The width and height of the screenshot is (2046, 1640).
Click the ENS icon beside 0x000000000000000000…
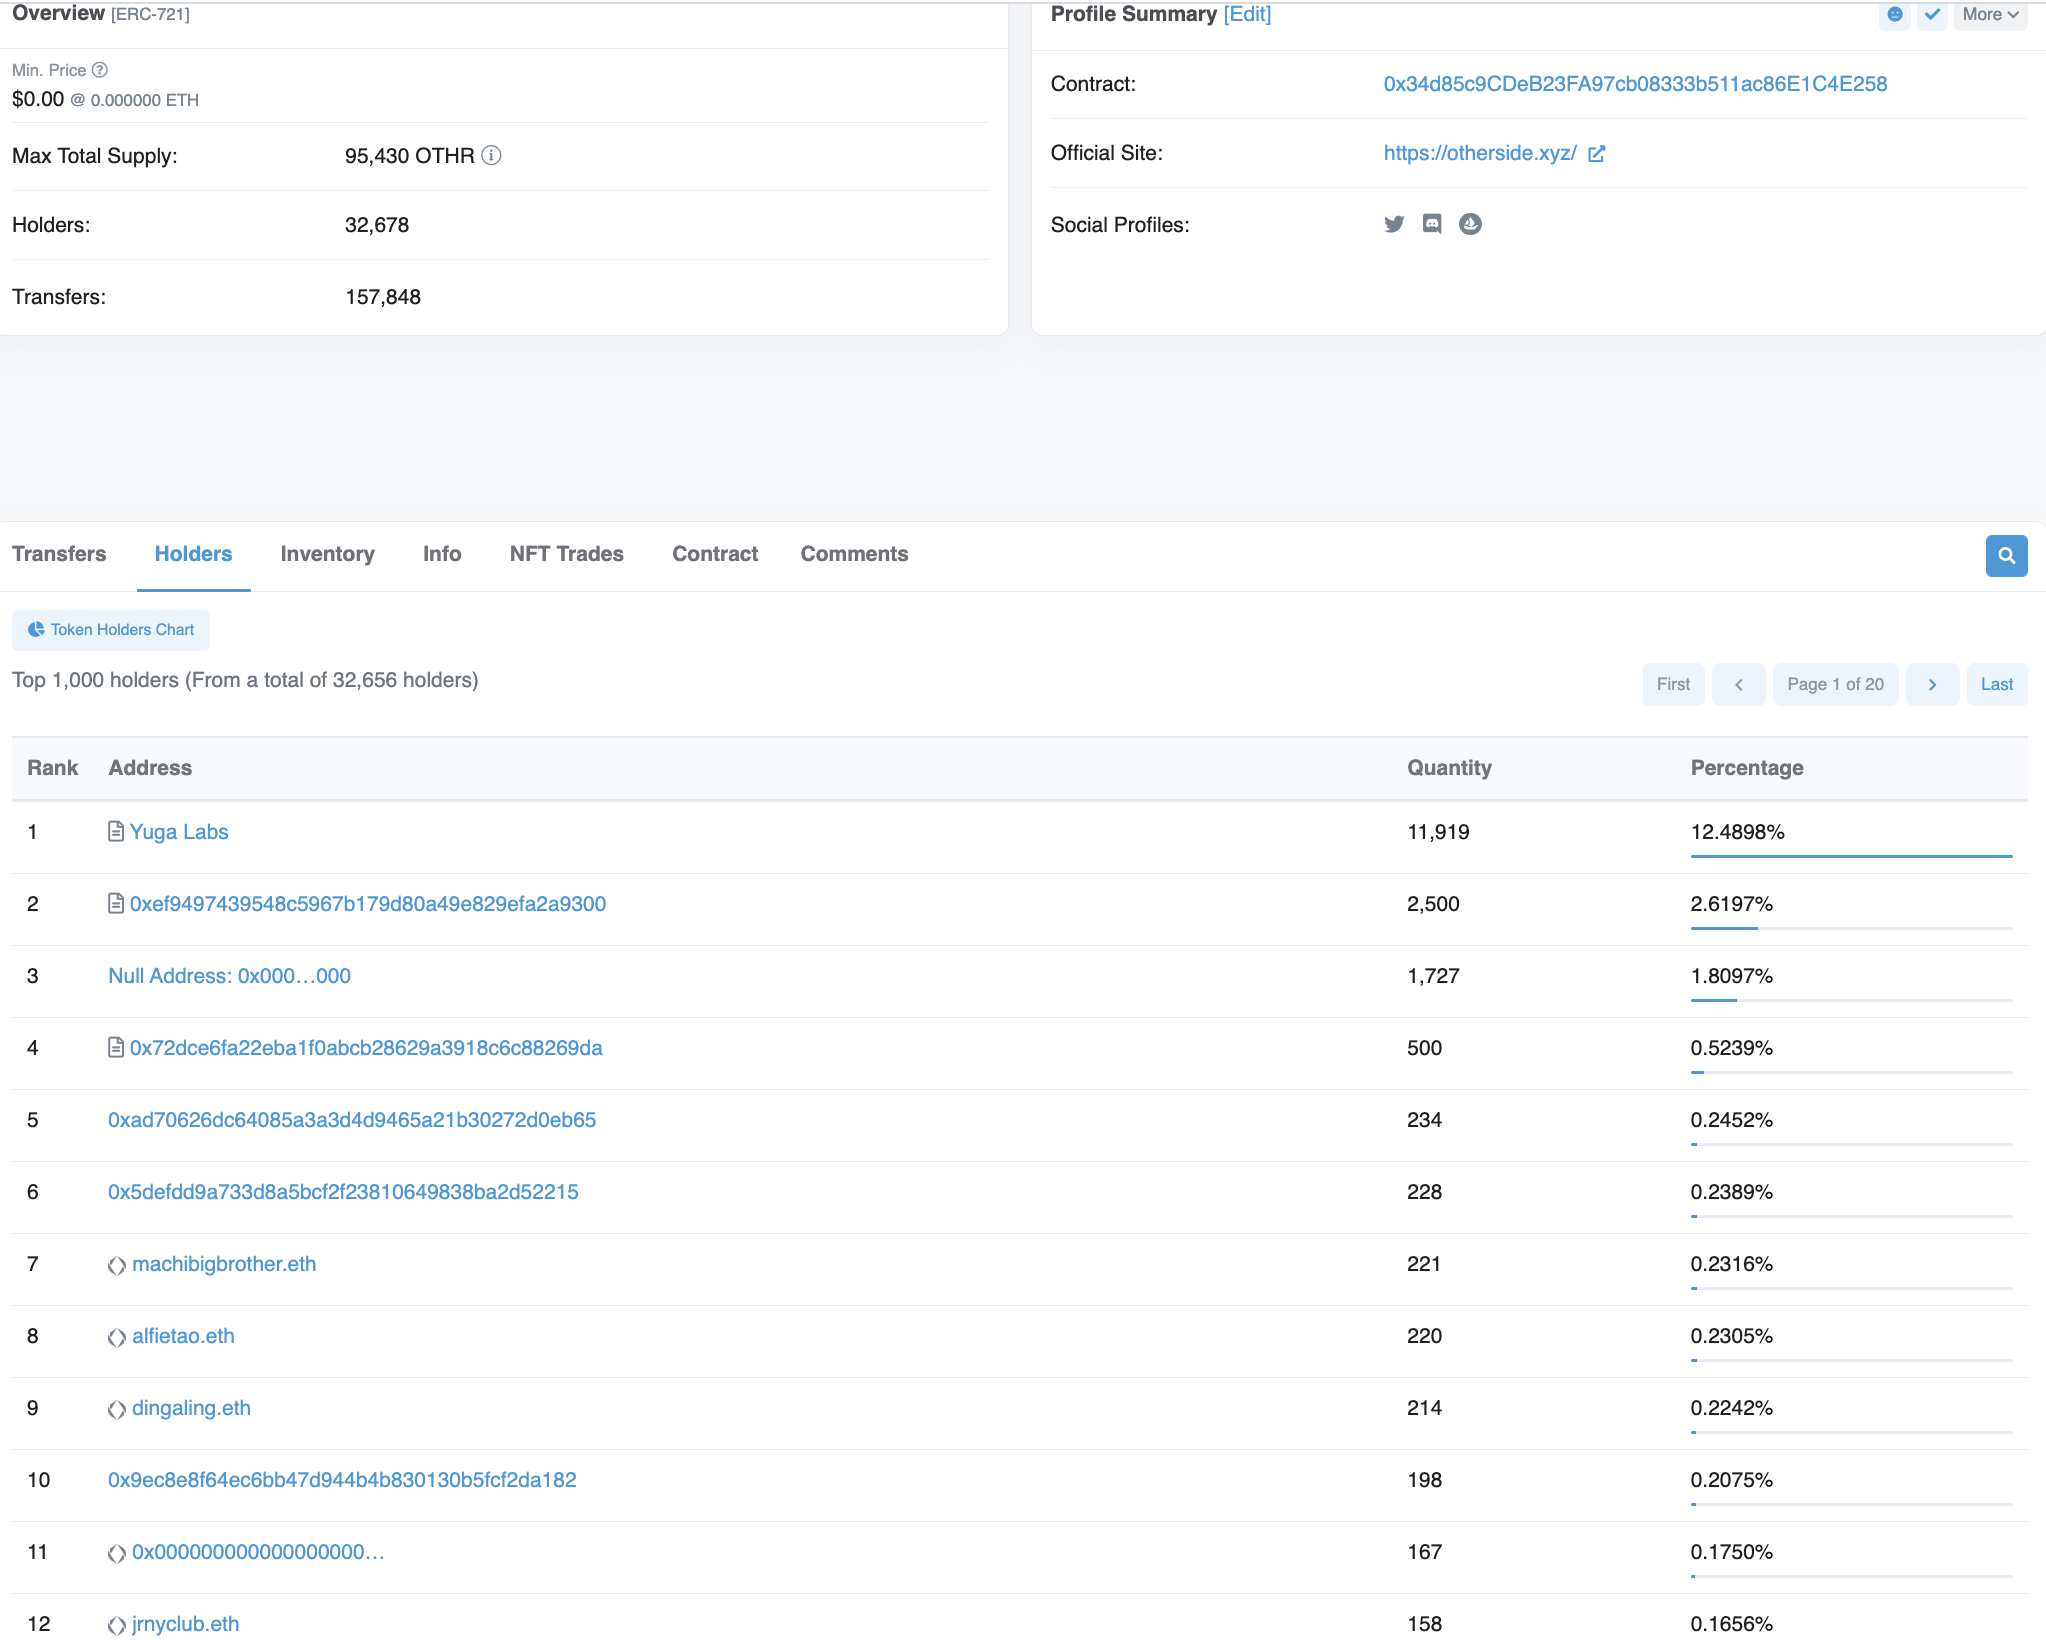click(x=117, y=1553)
